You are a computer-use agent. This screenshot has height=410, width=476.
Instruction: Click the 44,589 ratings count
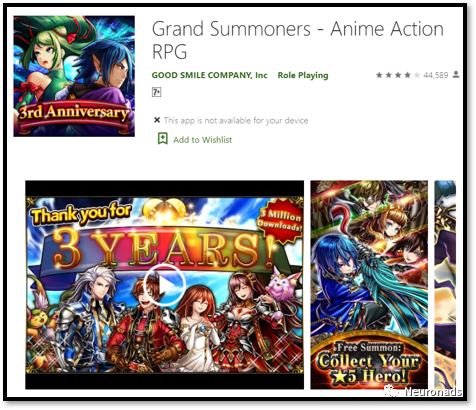coord(436,75)
